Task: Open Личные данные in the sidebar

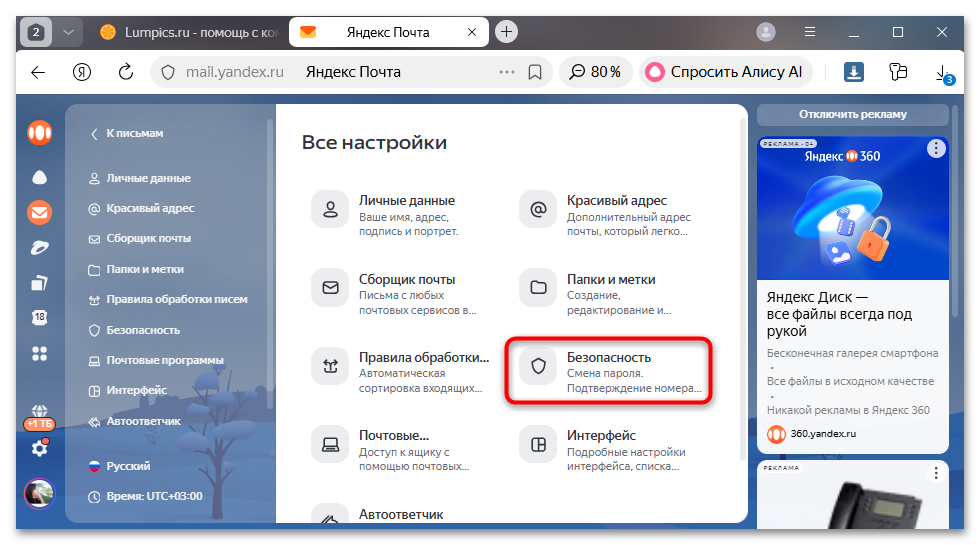Action: [x=139, y=178]
